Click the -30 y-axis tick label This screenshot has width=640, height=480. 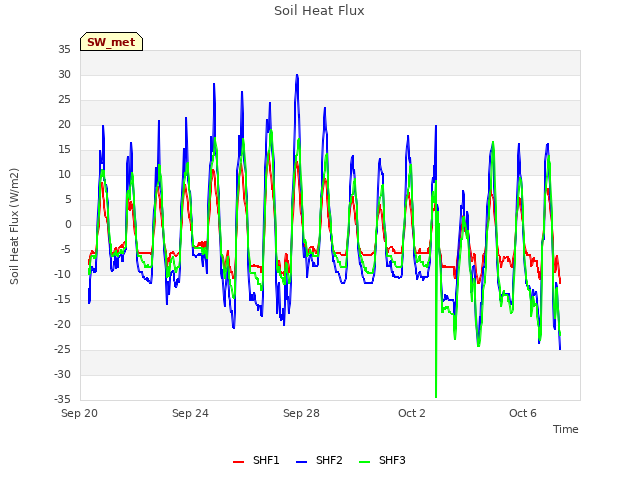(62, 375)
